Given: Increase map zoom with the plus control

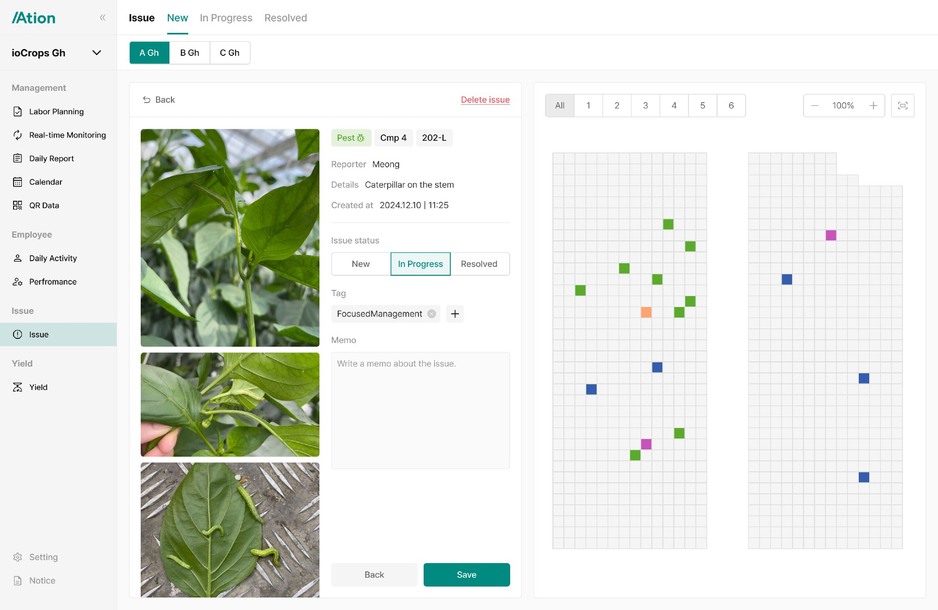Looking at the screenshot, I should coord(872,105).
